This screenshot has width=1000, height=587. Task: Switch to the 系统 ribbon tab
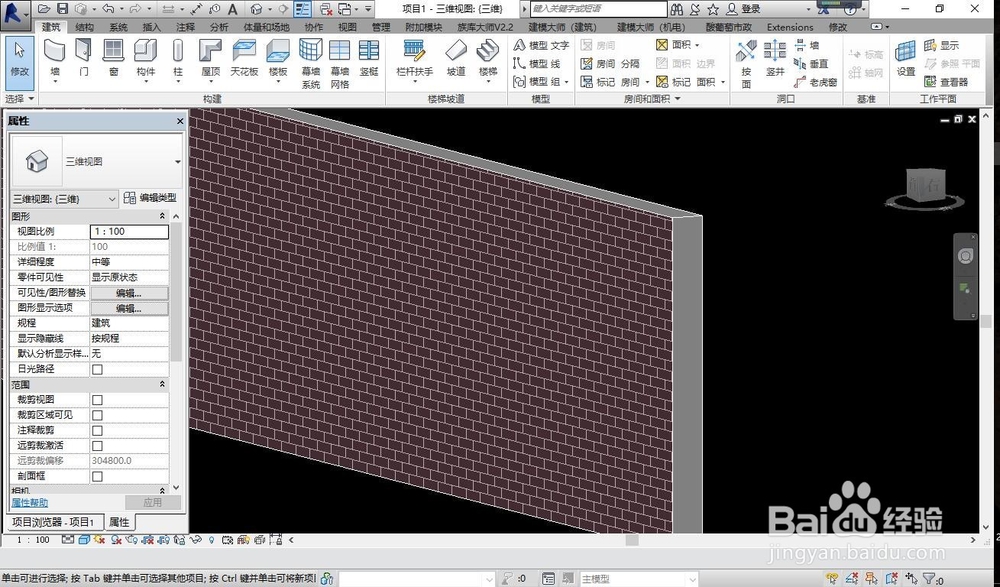(118, 27)
